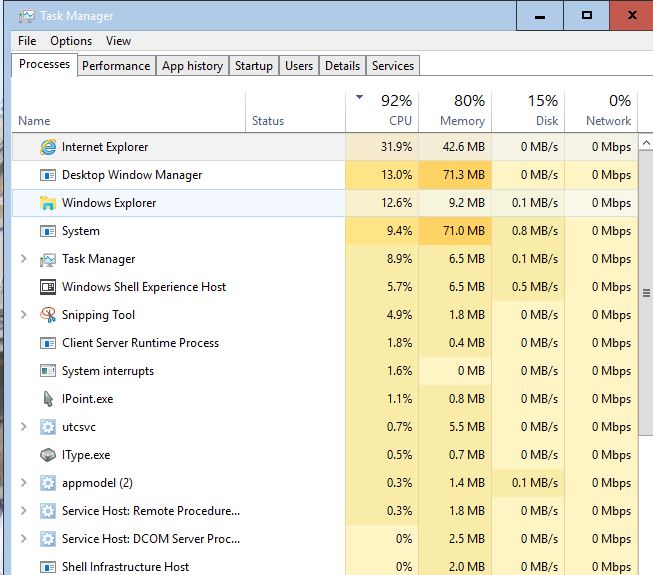Click the Service Host: DCOM Server gear icon
This screenshot has width=653, height=575.
coord(48,539)
